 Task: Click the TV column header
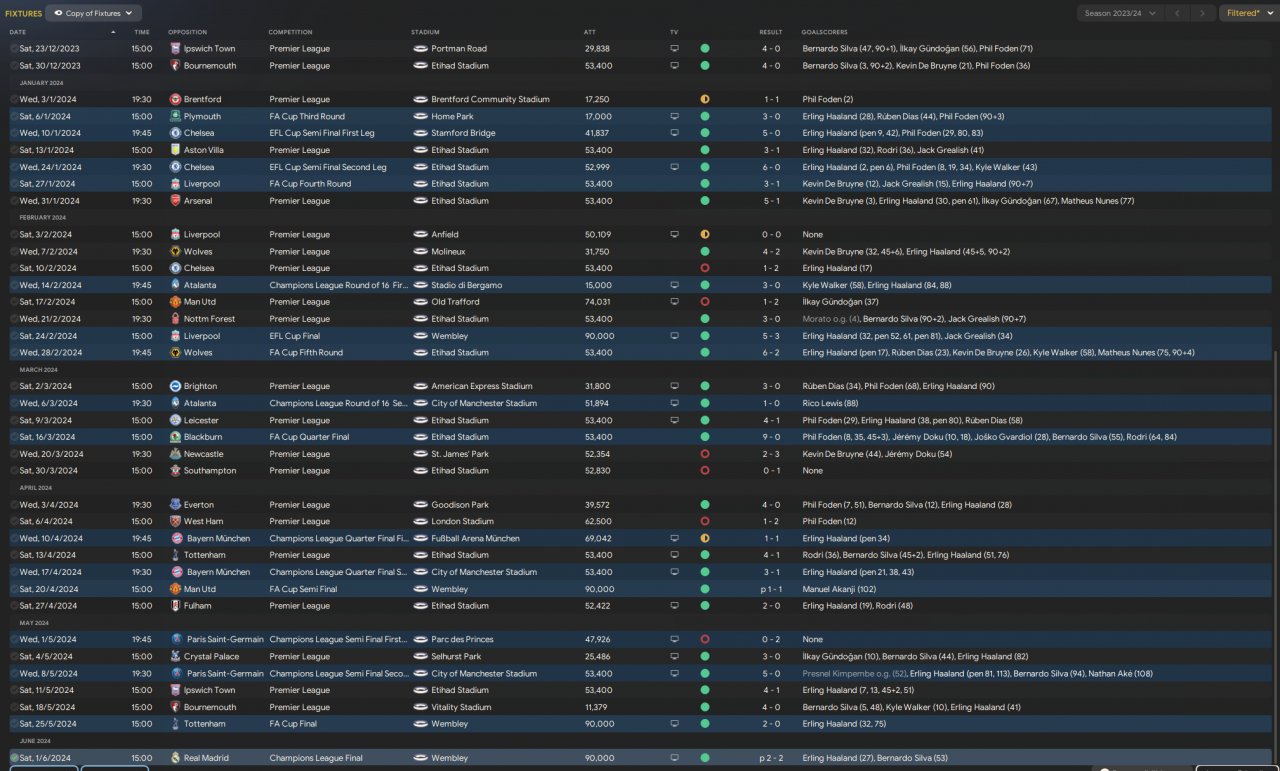pyautogui.click(x=674, y=32)
